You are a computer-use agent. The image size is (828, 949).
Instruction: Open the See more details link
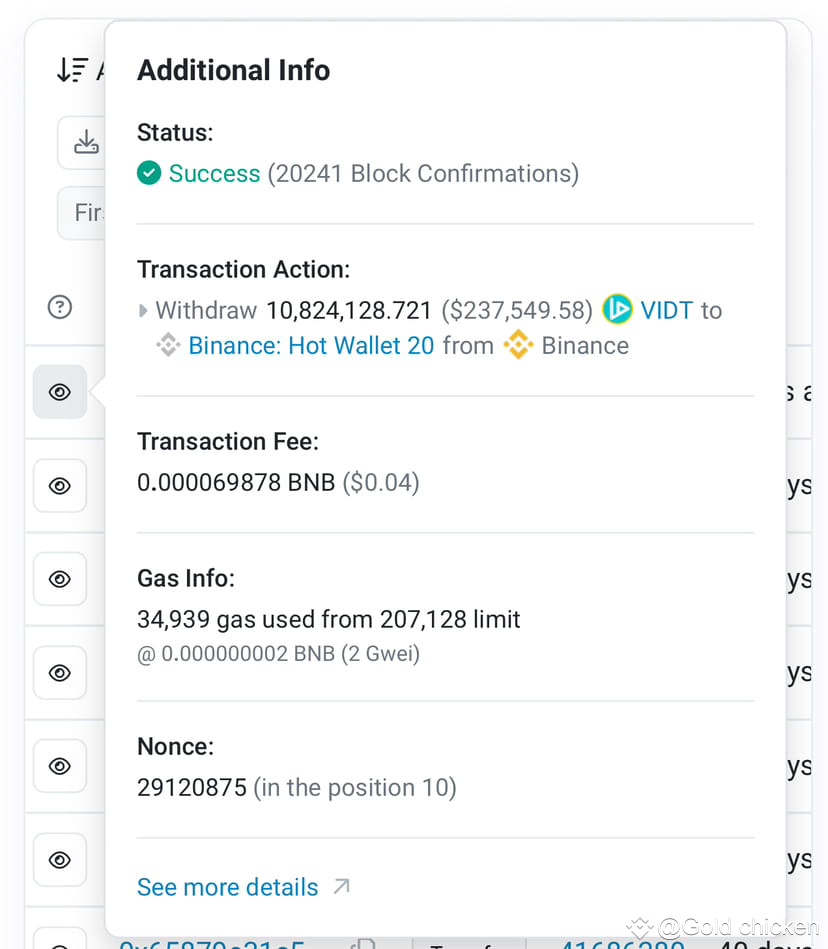[x=228, y=887]
